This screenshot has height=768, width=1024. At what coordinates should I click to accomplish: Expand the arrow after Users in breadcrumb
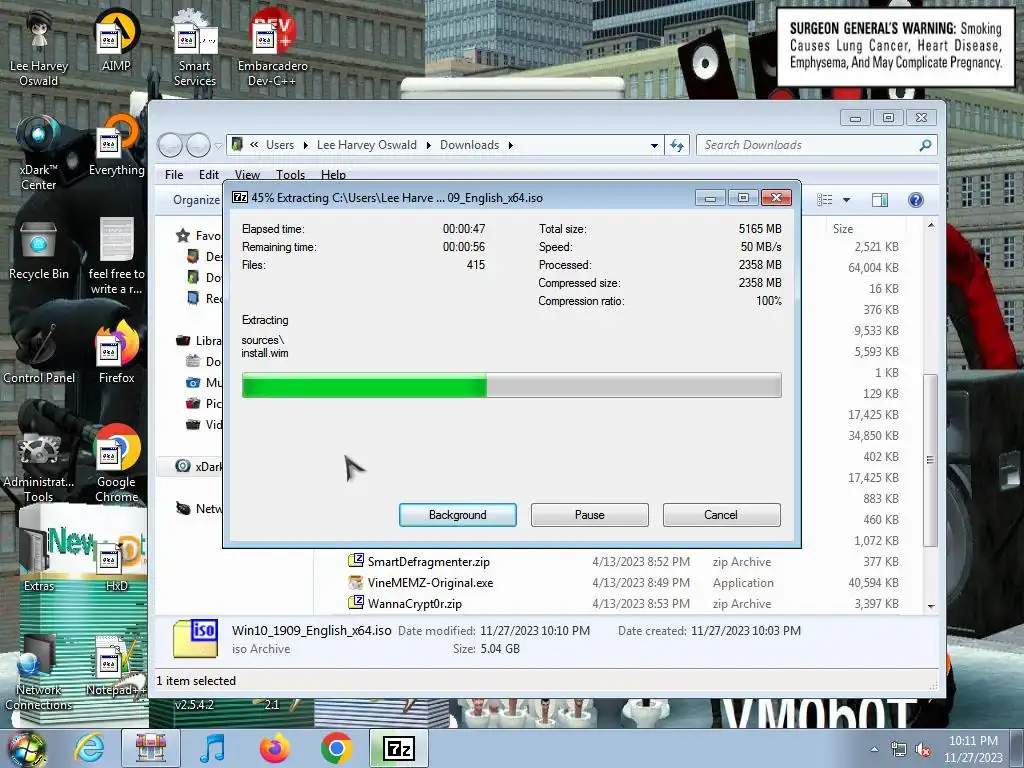click(305, 145)
